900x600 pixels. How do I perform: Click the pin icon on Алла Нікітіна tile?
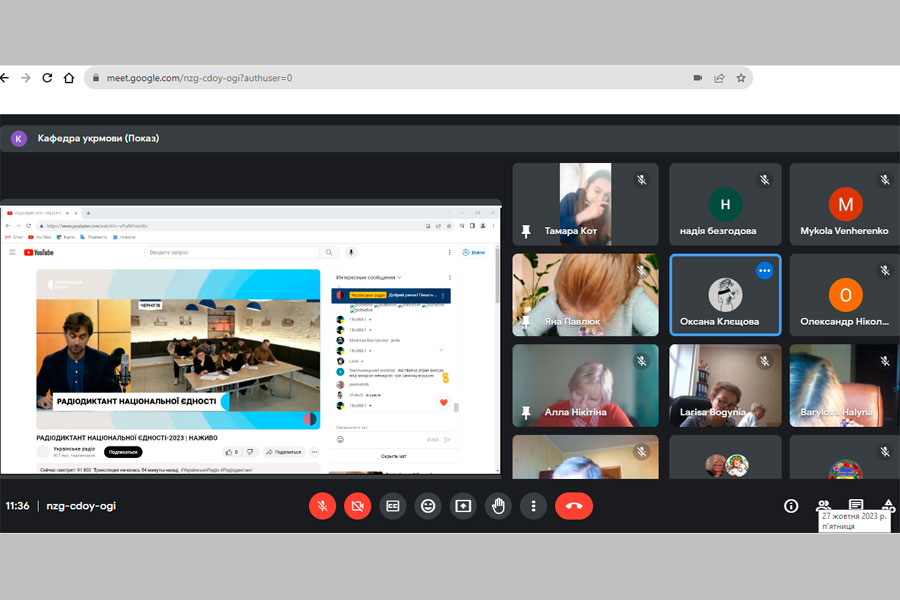526,412
